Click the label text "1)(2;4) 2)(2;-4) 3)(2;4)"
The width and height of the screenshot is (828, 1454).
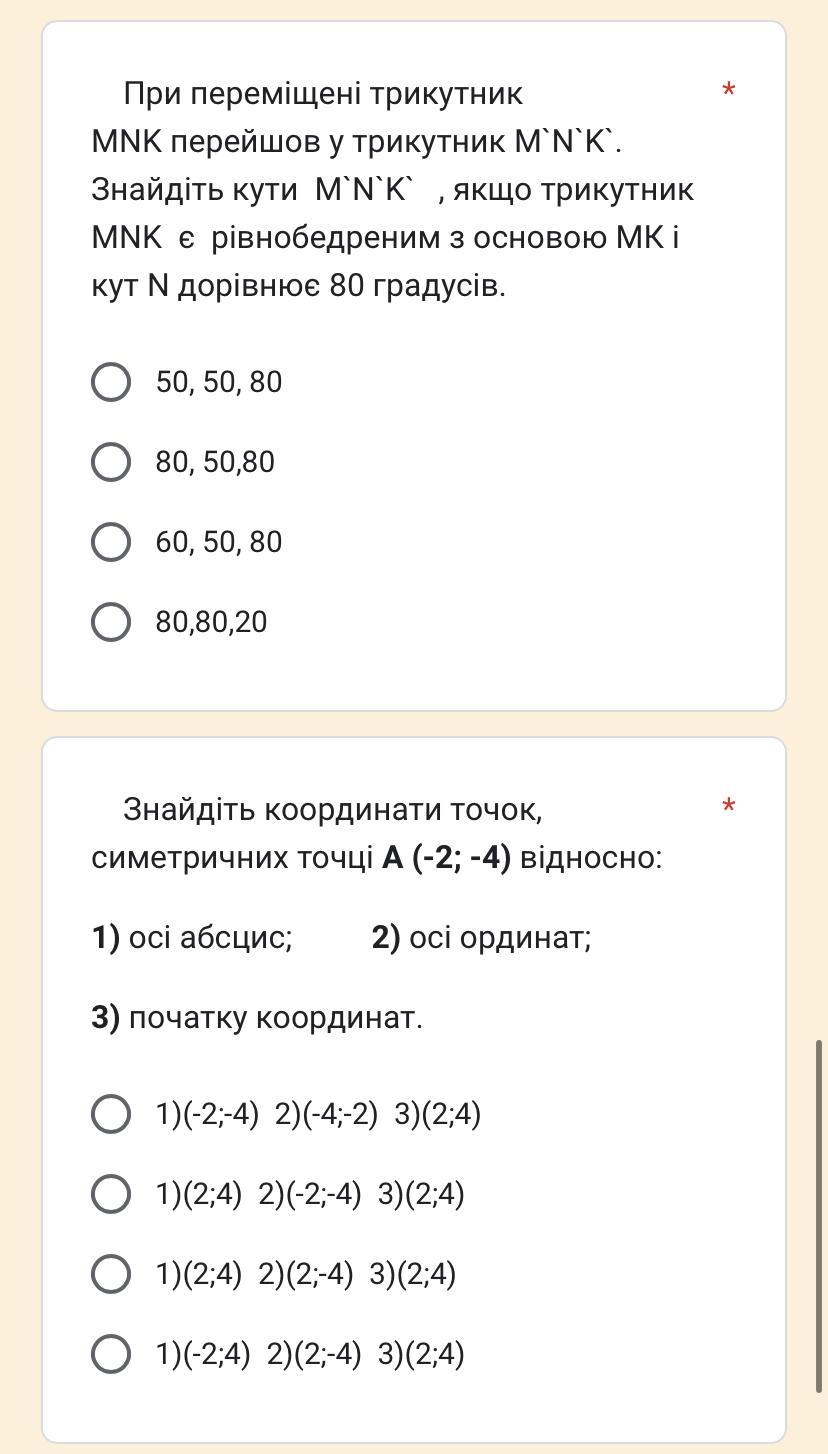tap(305, 1274)
